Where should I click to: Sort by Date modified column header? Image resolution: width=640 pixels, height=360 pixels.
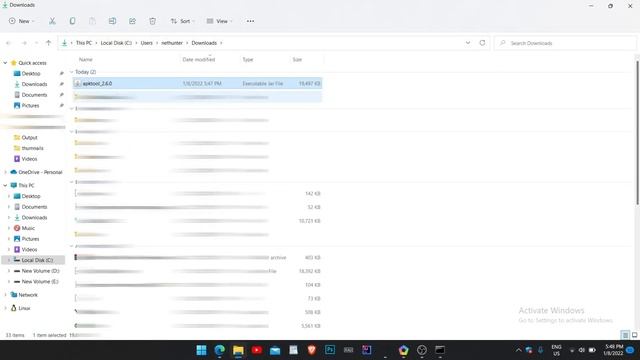coord(198,60)
